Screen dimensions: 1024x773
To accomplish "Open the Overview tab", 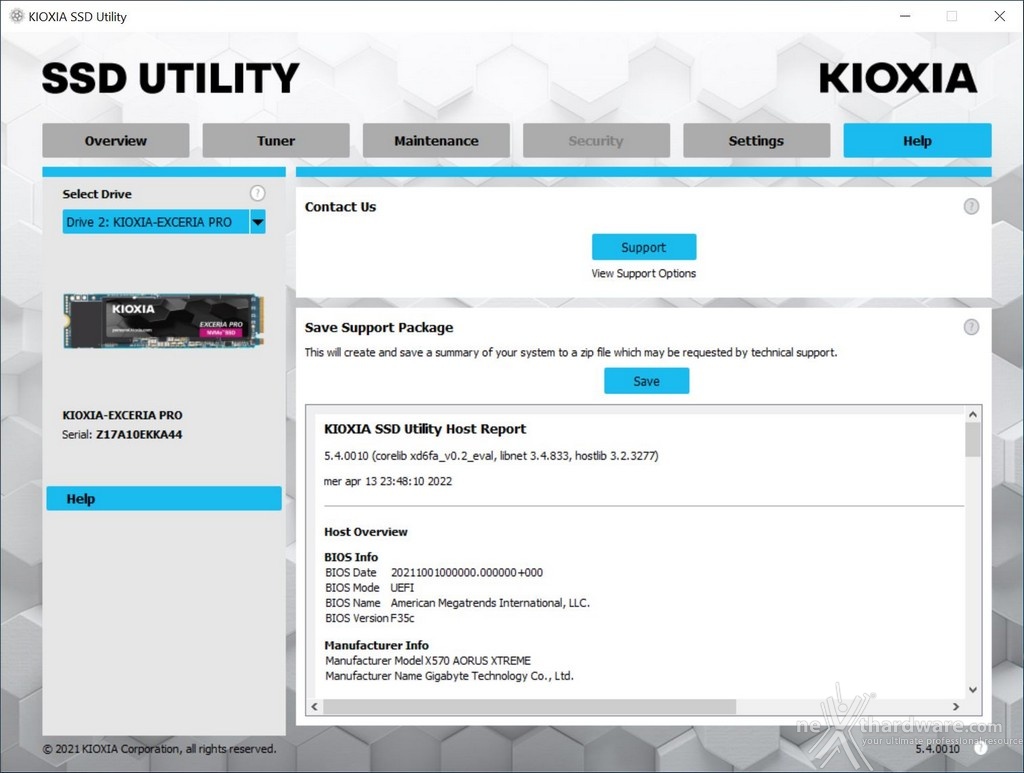I will [116, 140].
